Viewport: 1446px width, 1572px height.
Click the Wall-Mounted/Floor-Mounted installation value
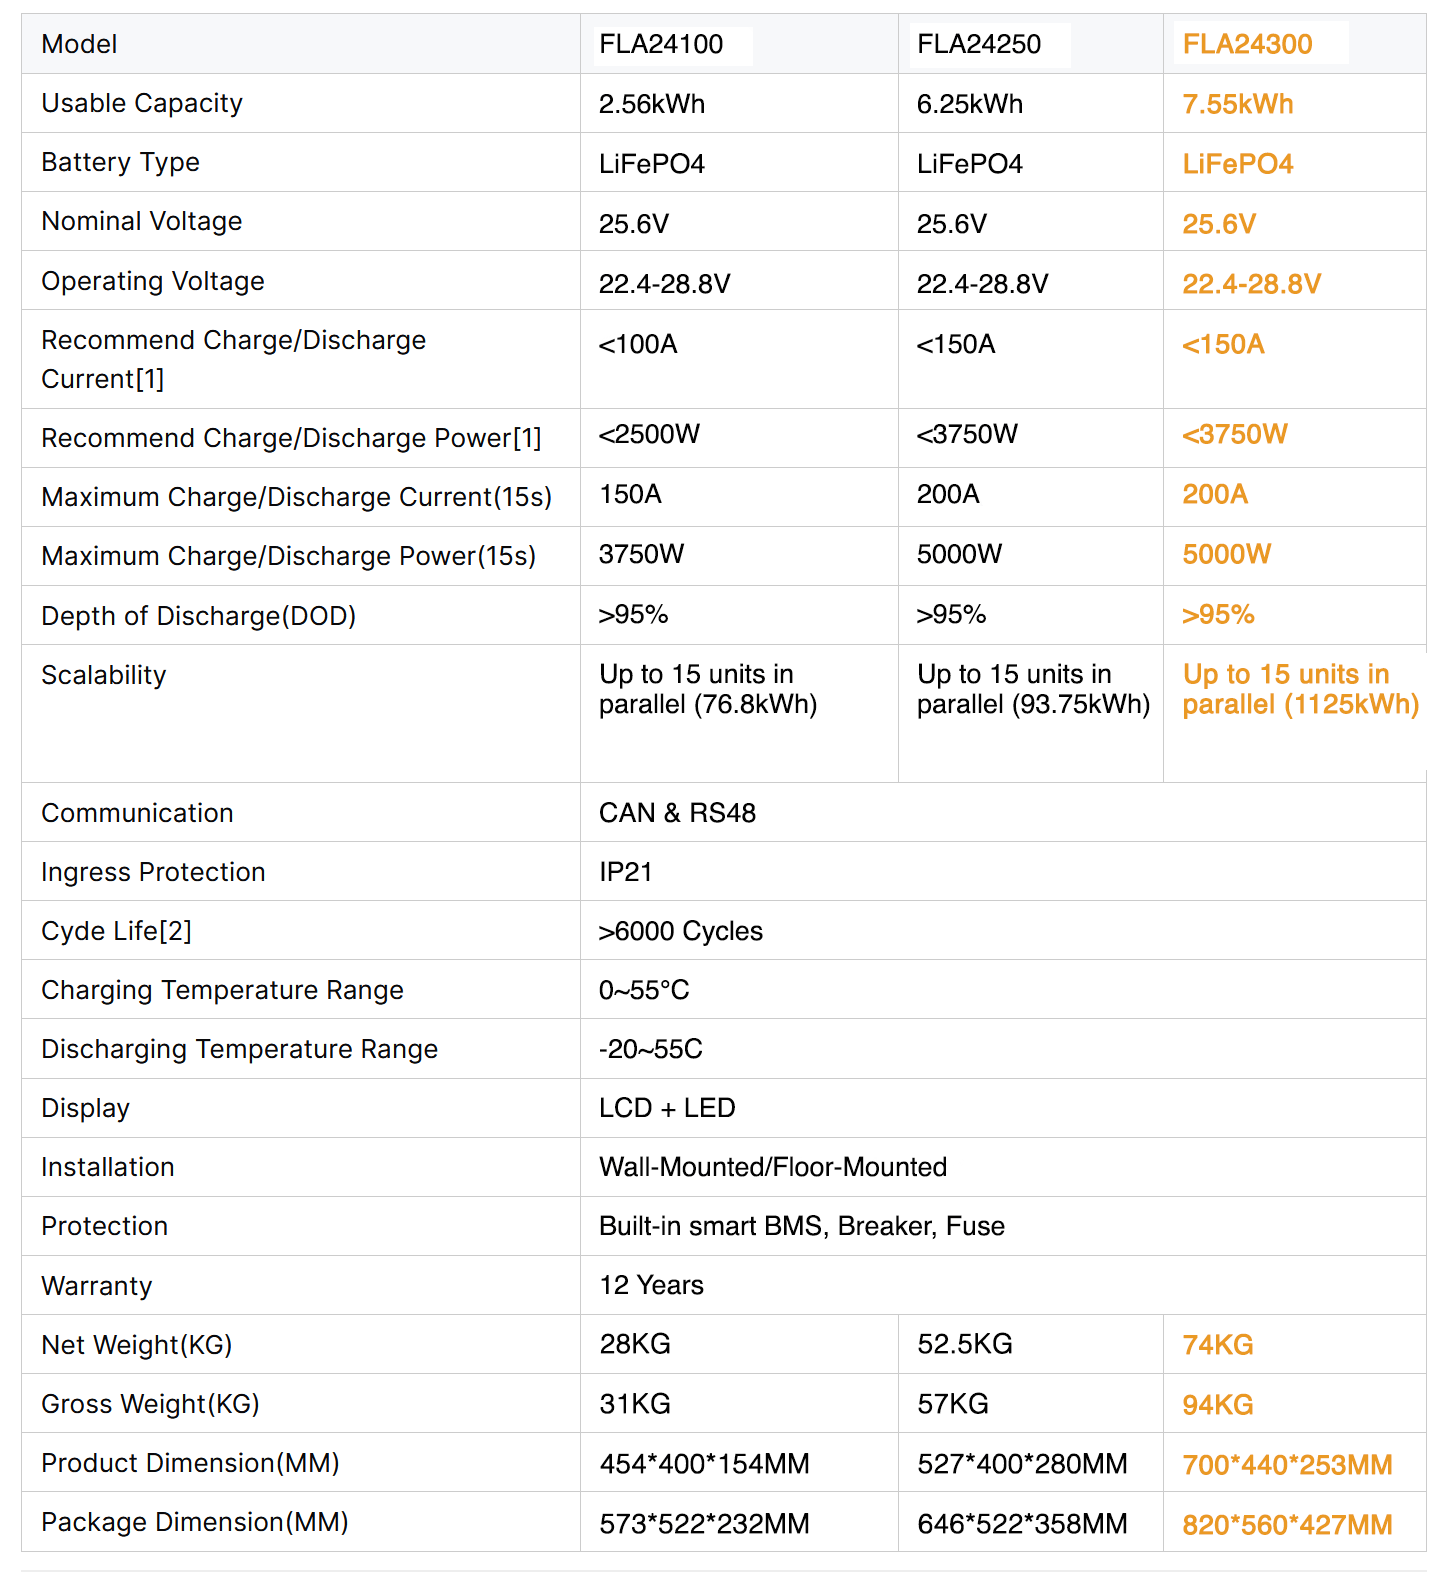[773, 1167]
